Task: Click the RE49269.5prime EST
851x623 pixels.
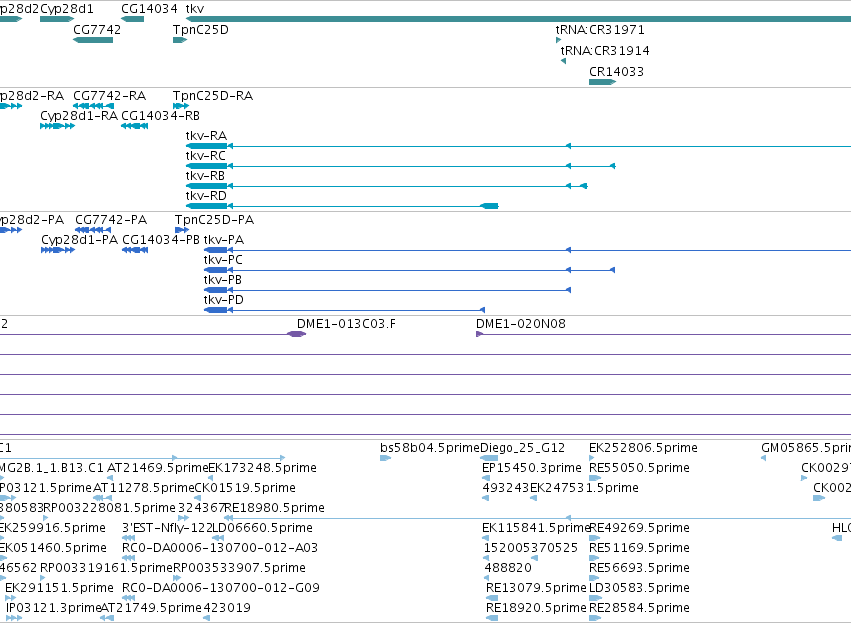Action: (595, 538)
